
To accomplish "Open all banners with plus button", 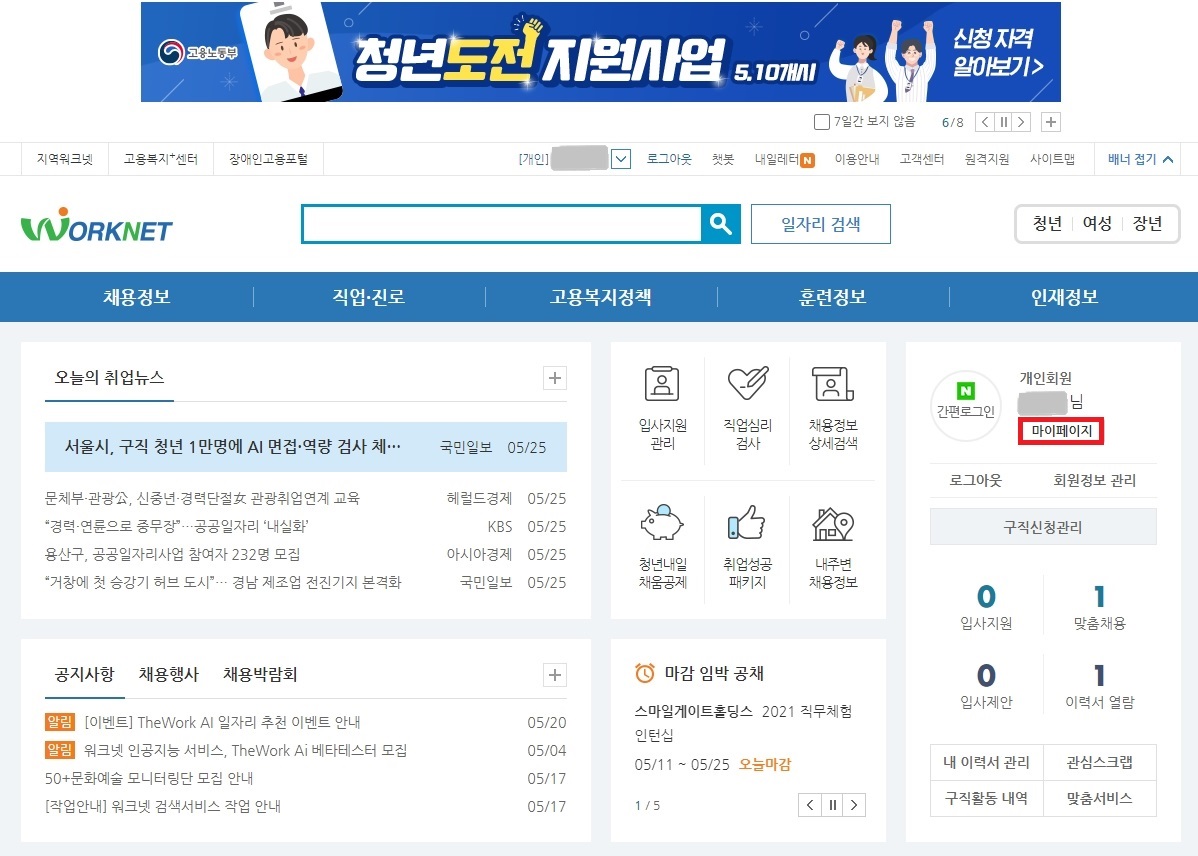I will [x=1051, y=122].
